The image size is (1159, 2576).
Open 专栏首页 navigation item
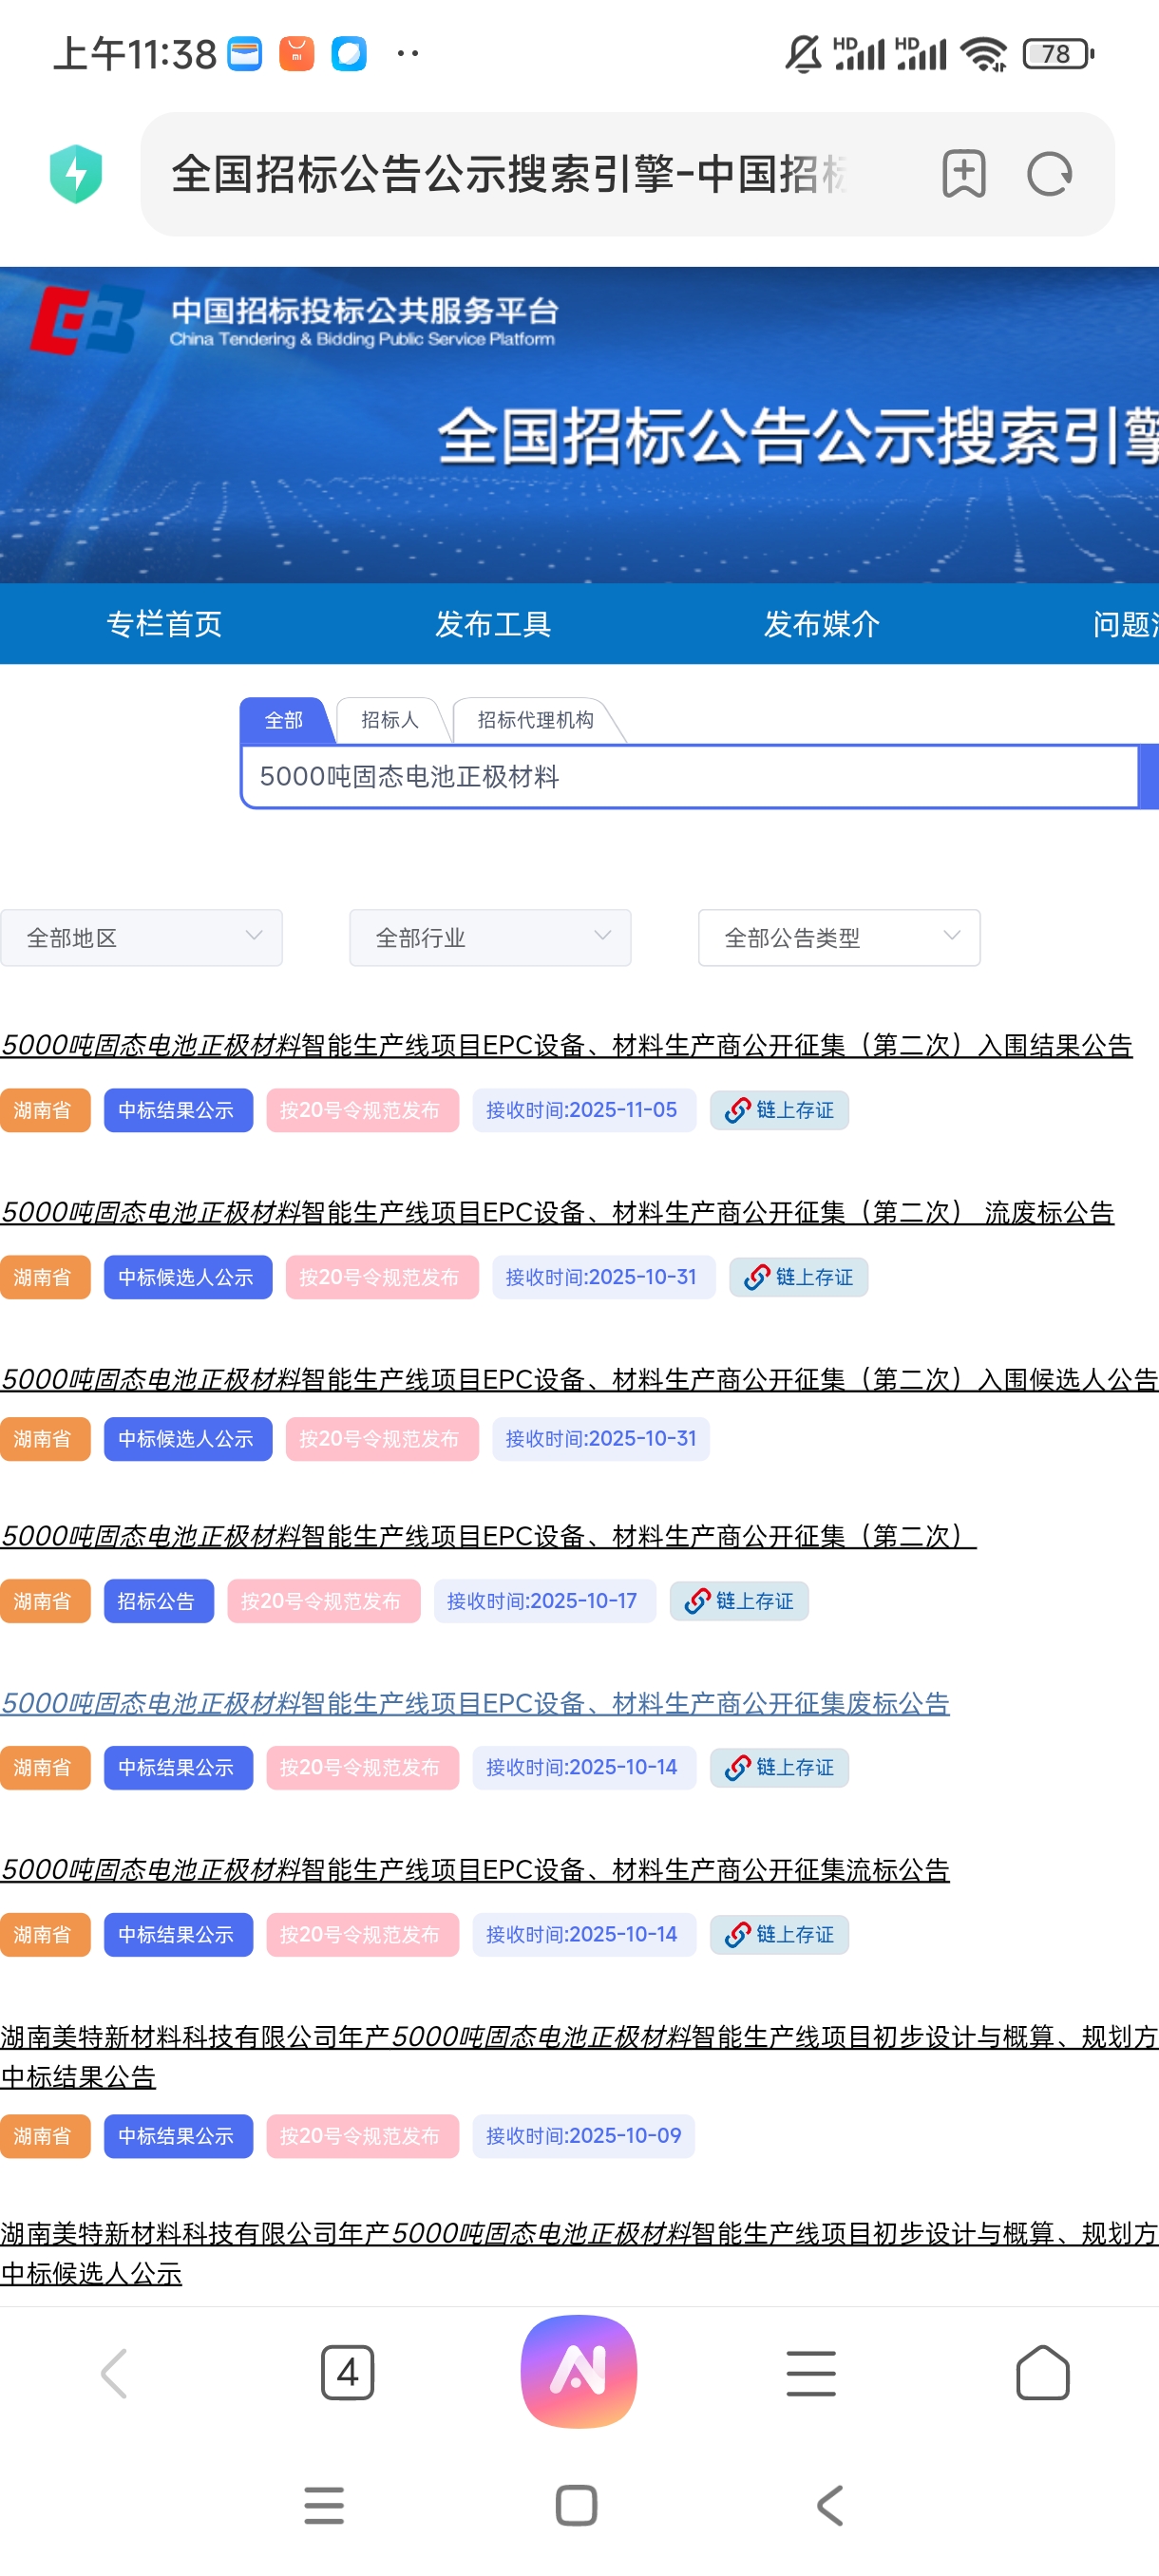point(164,624)
